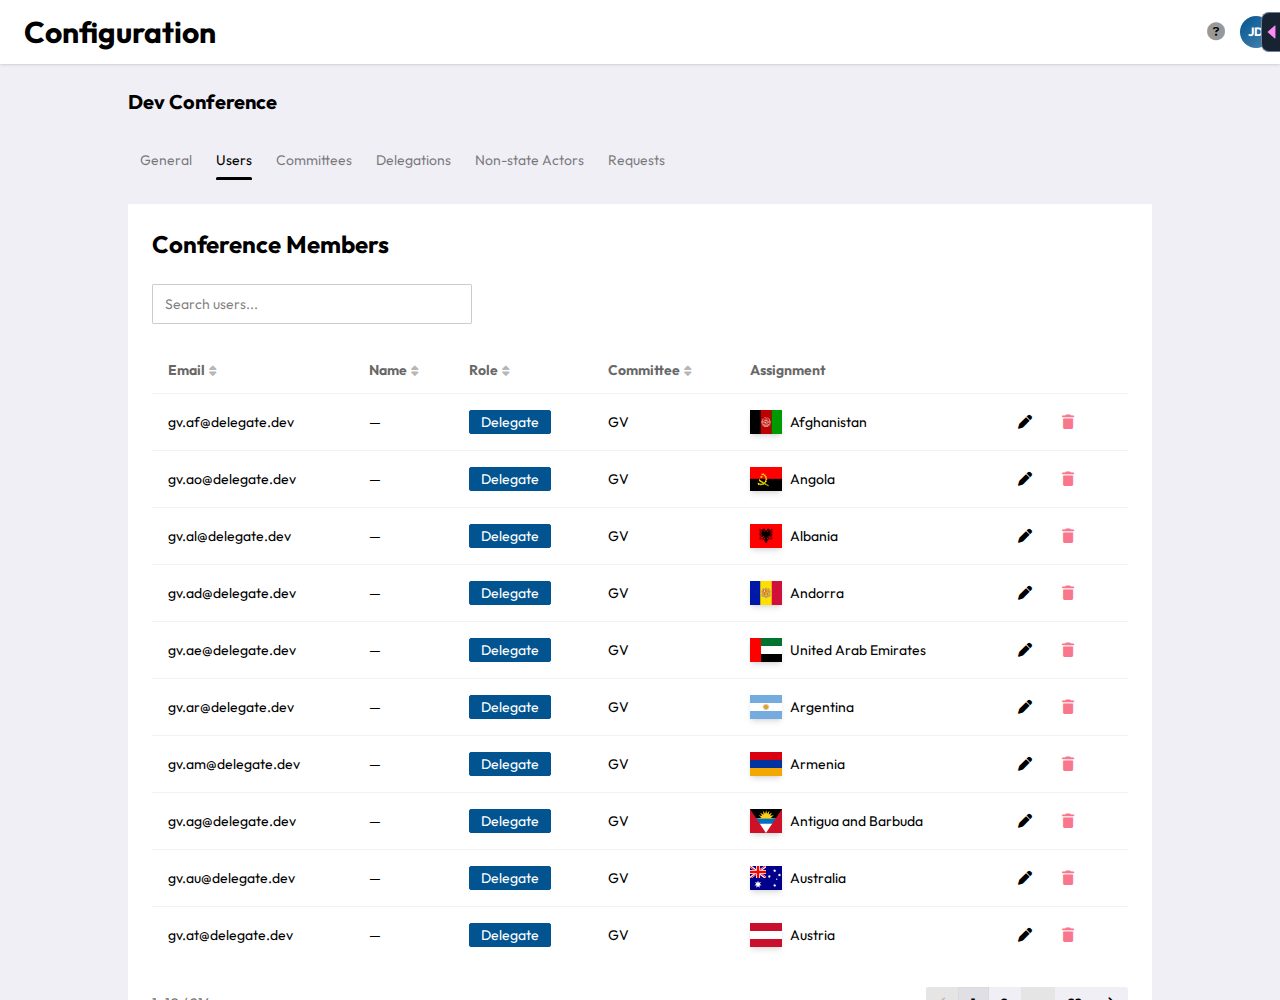Open the Committees tab
This screenshot has height=1000, width=1280.
(314, 160)
